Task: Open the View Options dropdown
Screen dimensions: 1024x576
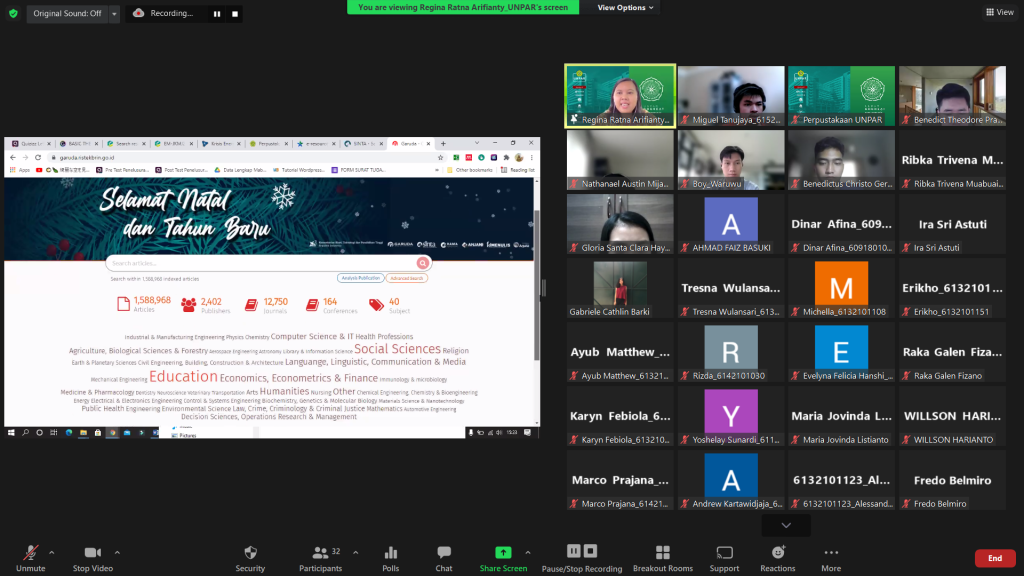Action: pos(626,7)
